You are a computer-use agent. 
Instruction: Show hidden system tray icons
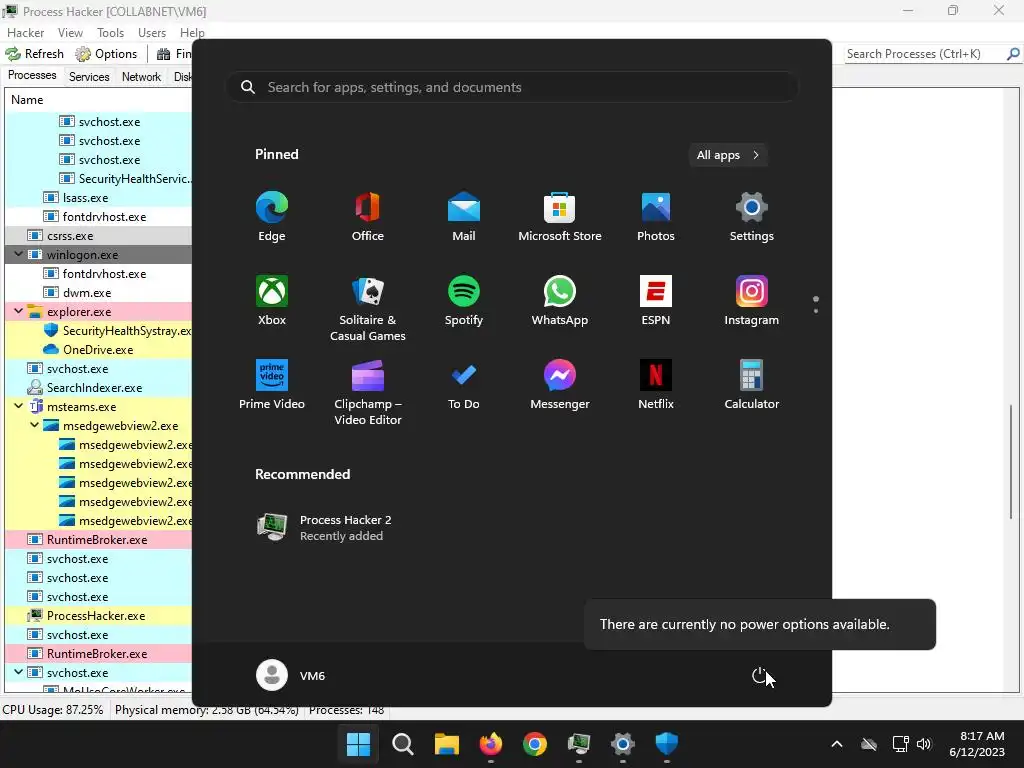(837, 744)
